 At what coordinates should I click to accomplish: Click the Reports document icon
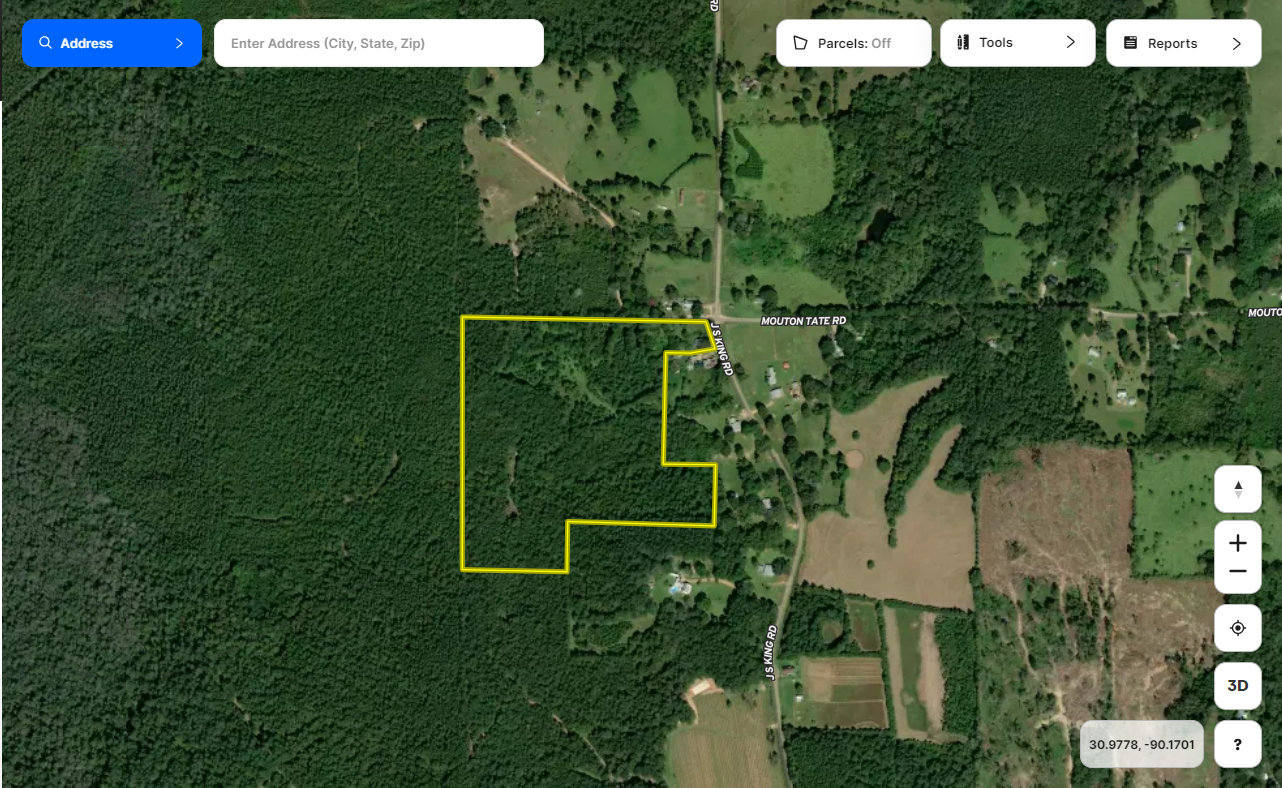click(x=1131, y=43)
